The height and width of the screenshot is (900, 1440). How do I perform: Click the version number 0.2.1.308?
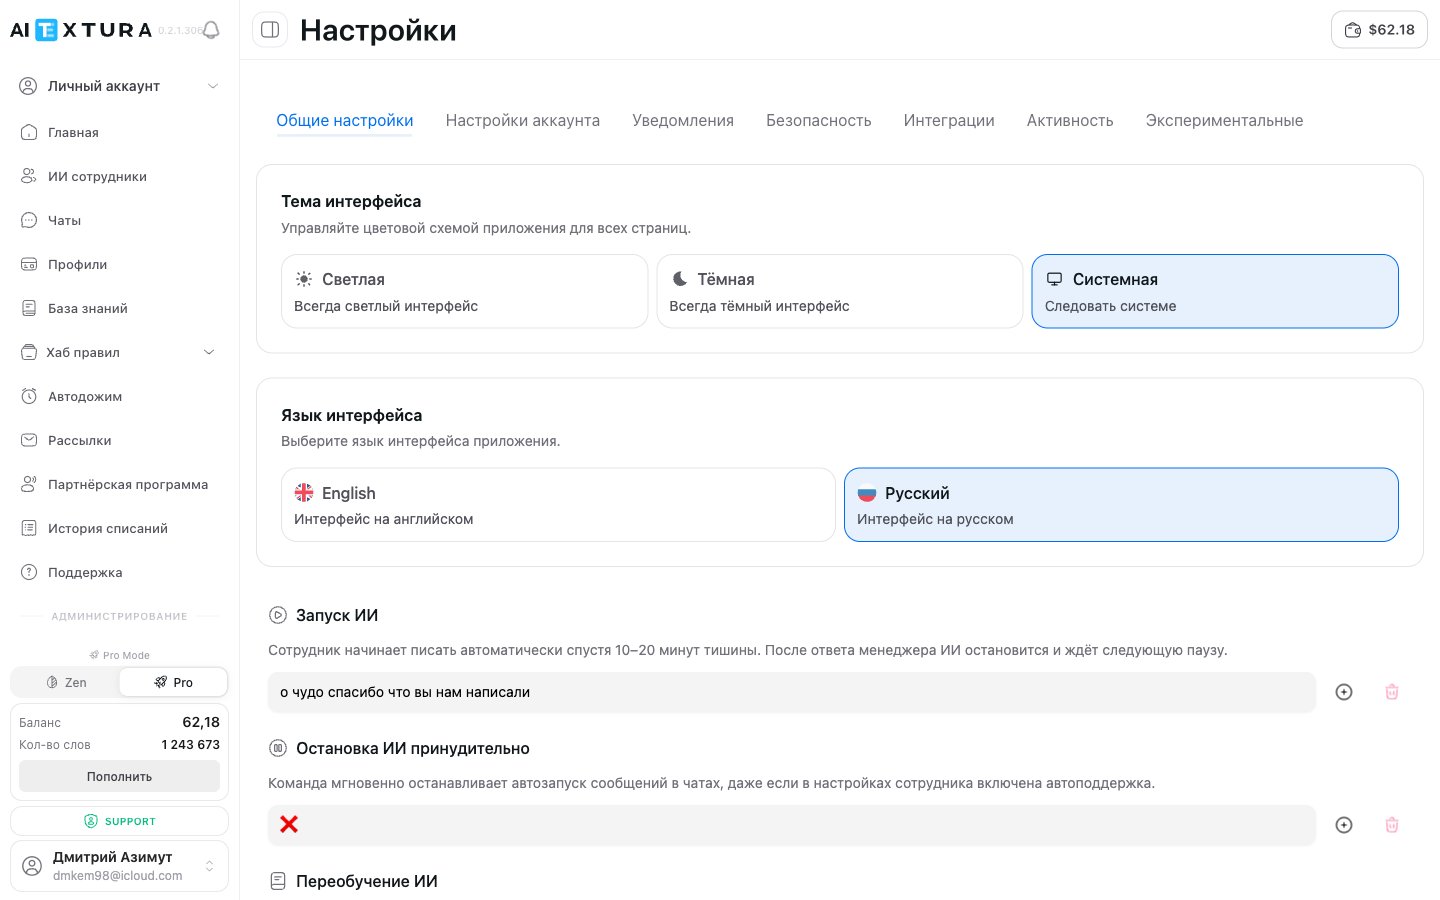click(x=179, y=31)
